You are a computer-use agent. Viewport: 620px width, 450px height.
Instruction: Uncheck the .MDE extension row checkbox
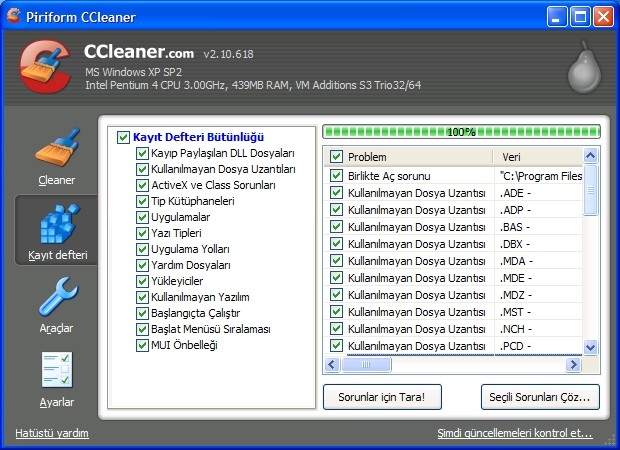click(336, 278)
